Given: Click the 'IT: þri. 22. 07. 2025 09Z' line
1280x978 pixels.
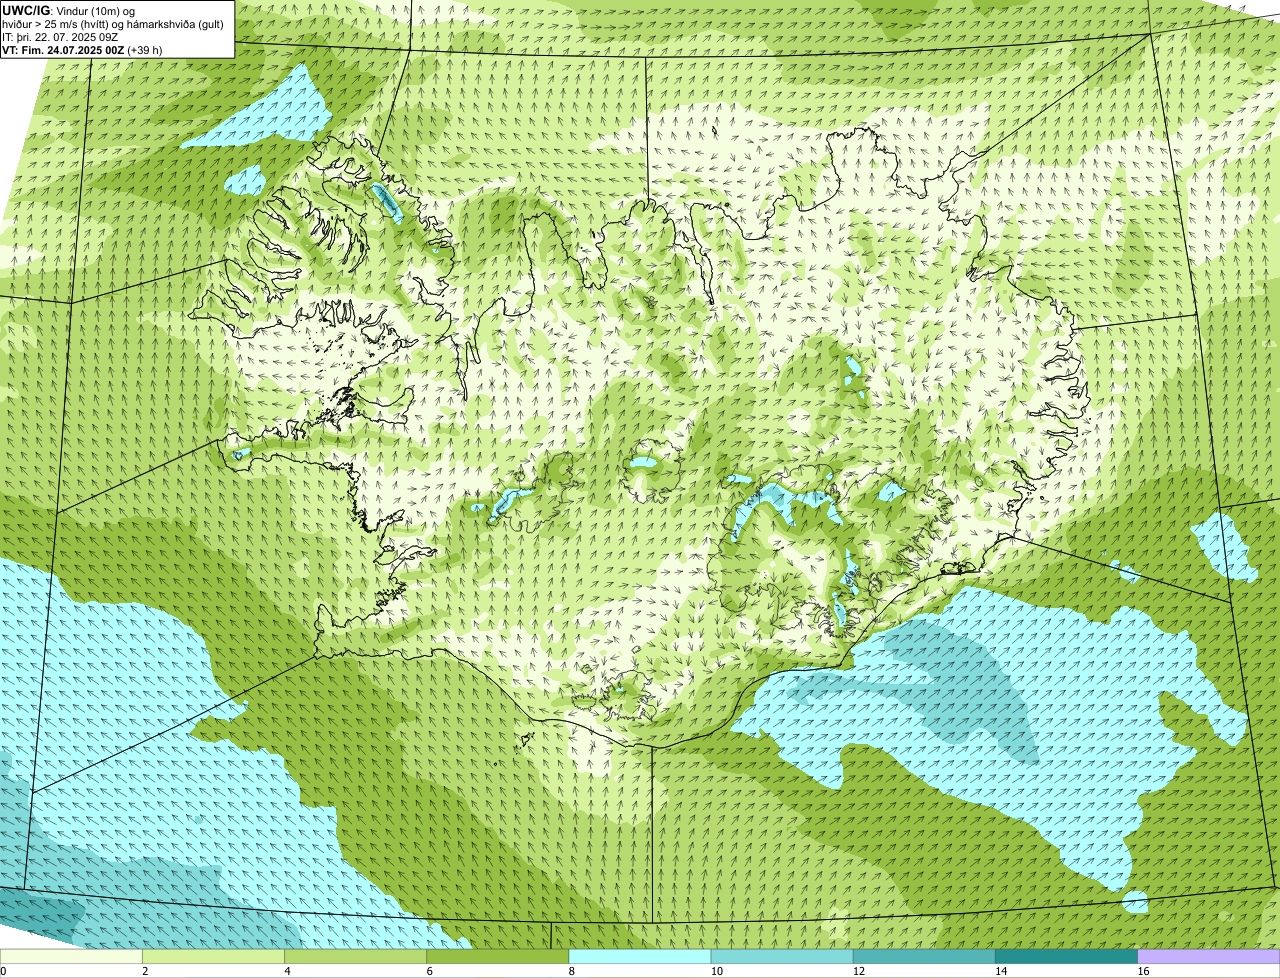Looking at the screenshot, I should tap(61, 37).
